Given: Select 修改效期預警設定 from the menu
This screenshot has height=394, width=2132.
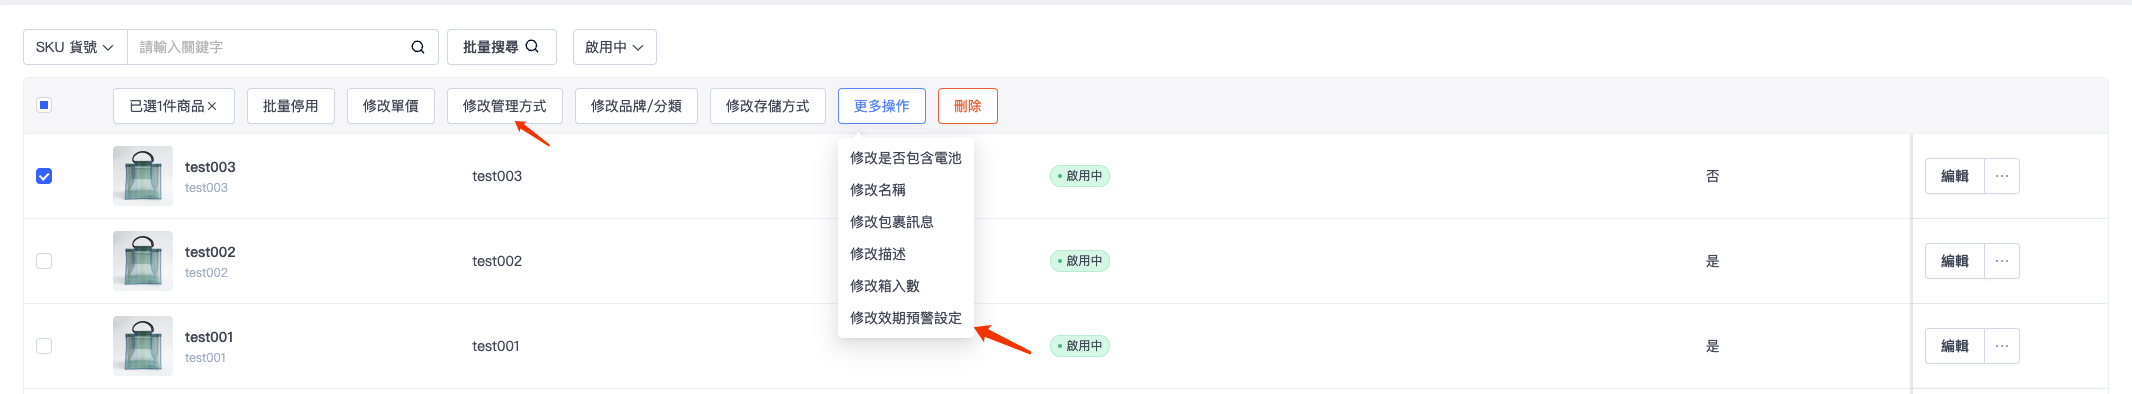Looking at the screenshot, I should (x=906, y=318).
